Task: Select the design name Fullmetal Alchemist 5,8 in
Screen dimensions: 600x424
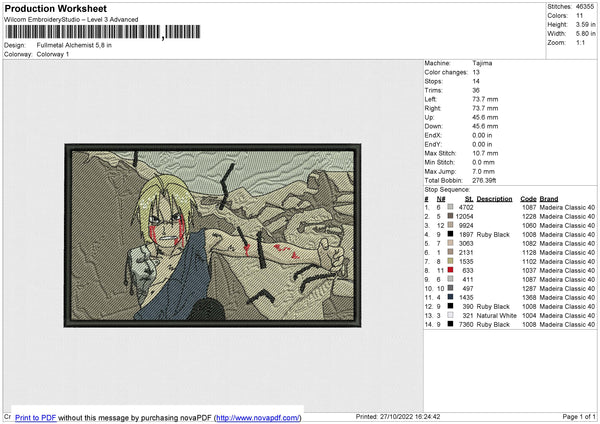Action: (x=74, y=45)
